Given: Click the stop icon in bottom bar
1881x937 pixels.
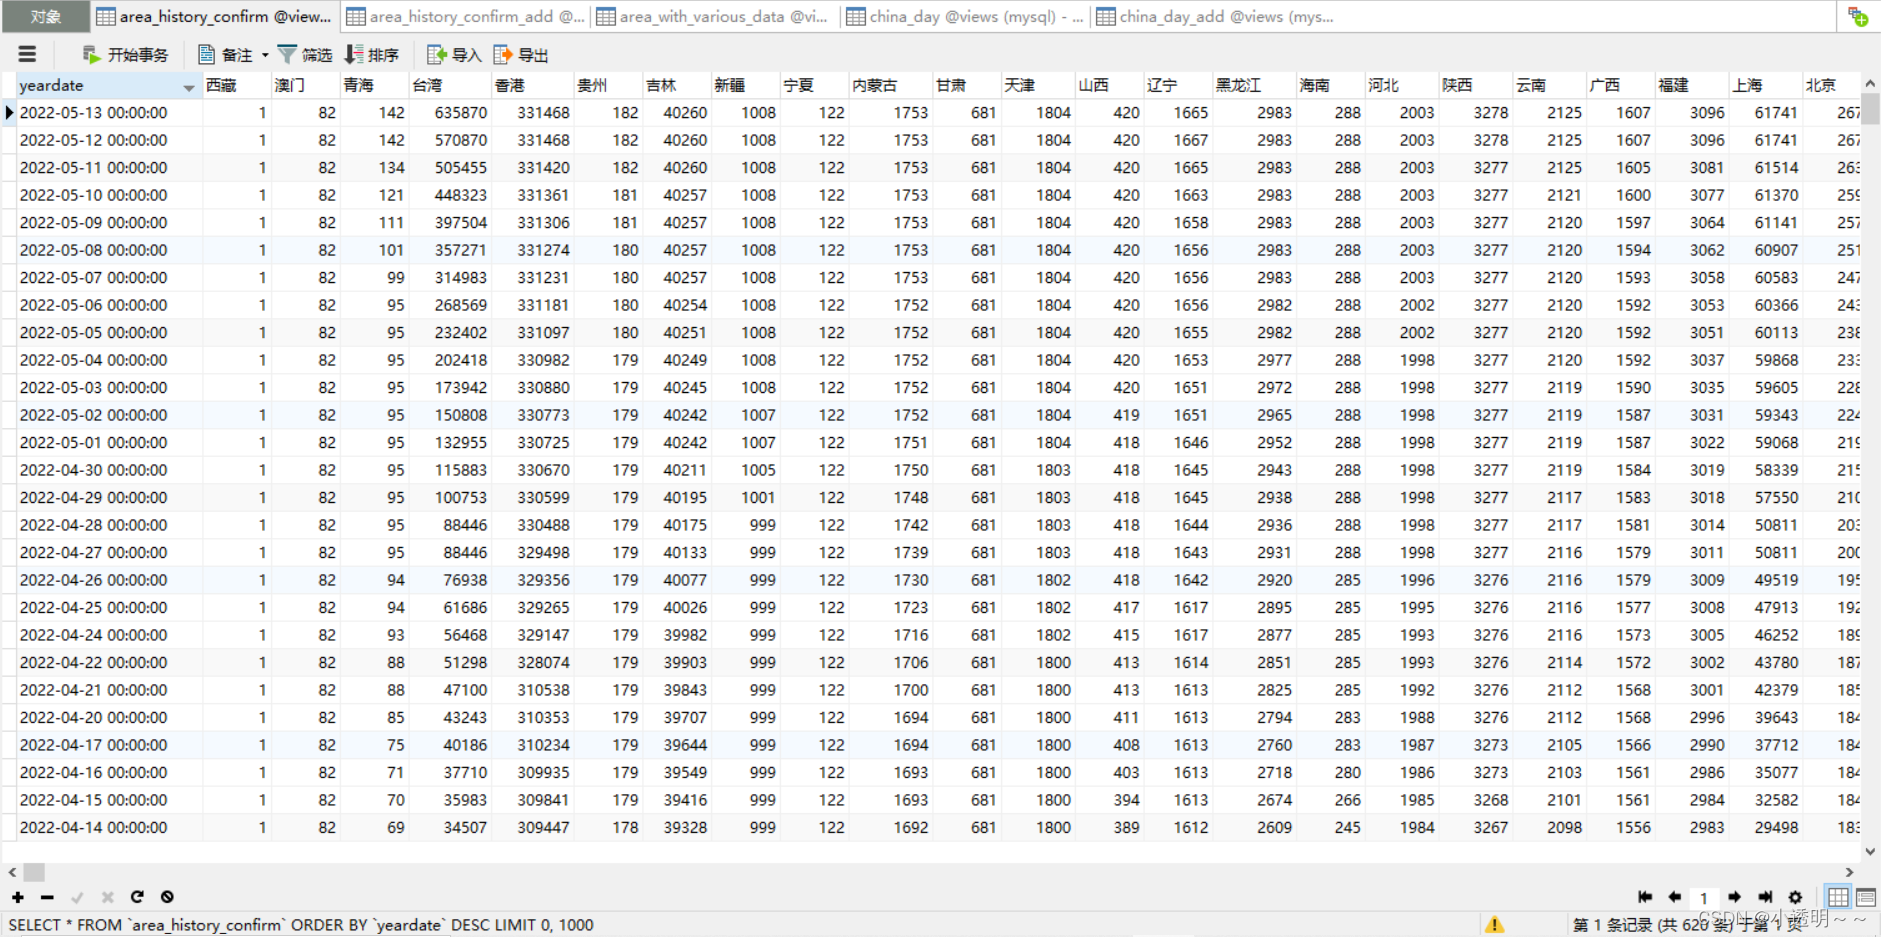Looking at the screenshot, I should click(x=167, y=897).
